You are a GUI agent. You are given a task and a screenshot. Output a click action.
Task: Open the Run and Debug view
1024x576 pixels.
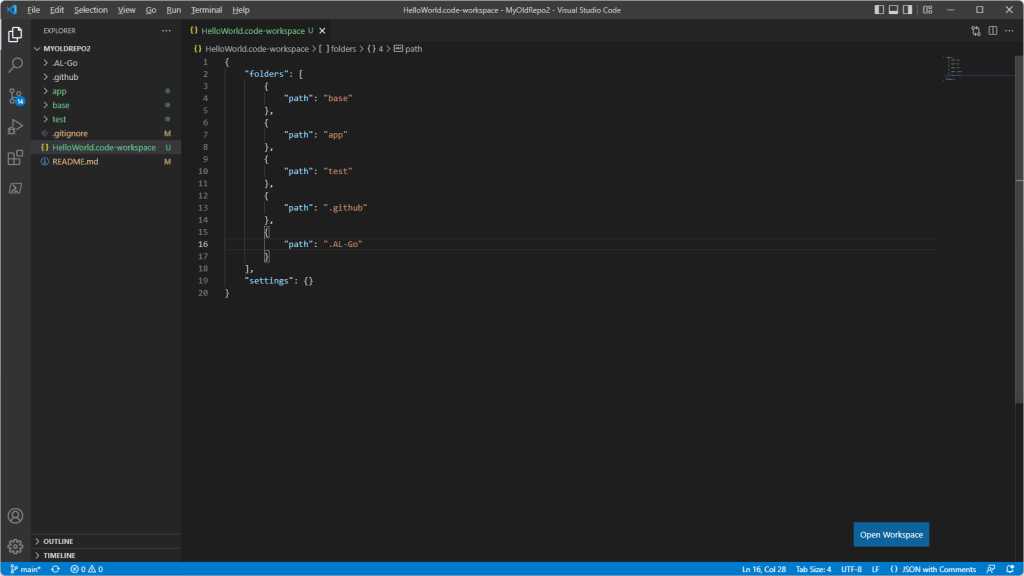click(x=15, y=127)
